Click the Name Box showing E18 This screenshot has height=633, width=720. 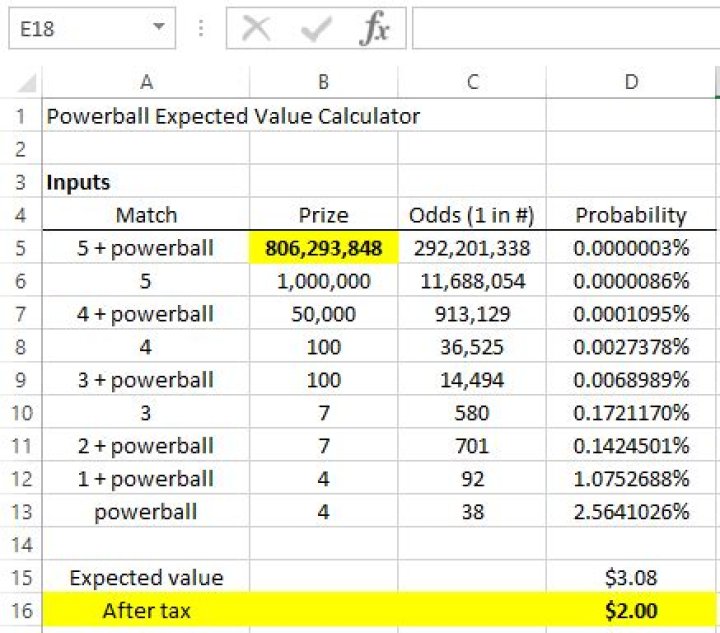[x=92, y=28]
